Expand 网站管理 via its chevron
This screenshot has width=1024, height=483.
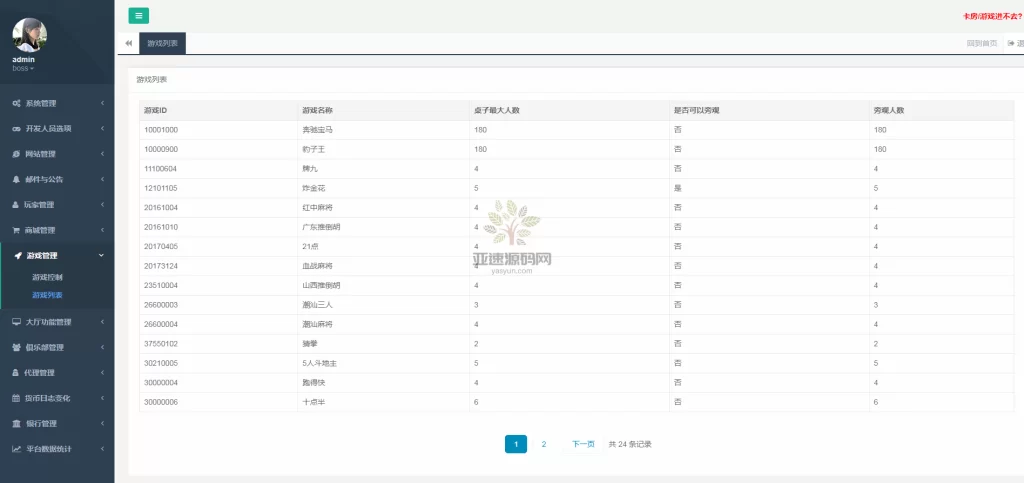coord(103,154)
